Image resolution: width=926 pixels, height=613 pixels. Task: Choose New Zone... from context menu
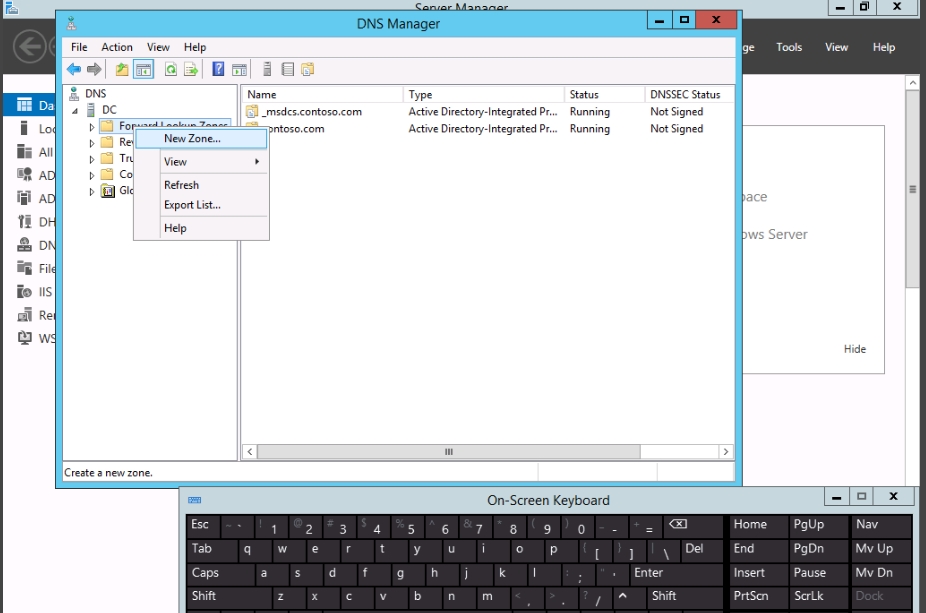201,138
